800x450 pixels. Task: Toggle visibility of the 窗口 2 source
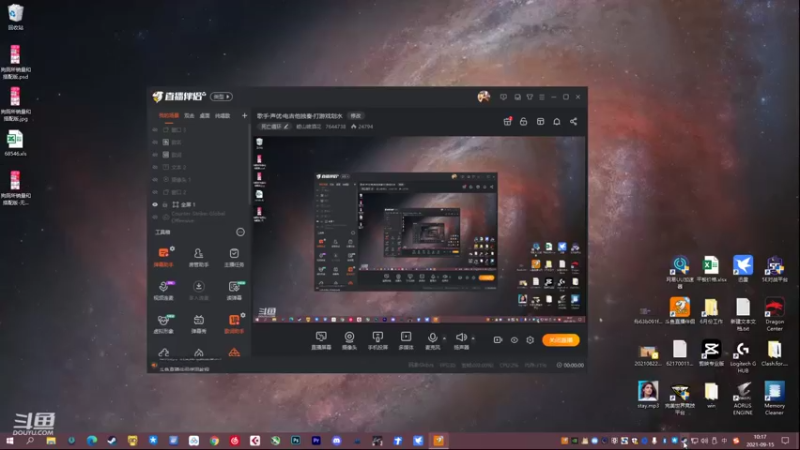pyautogui.click(x=155, y=192)
